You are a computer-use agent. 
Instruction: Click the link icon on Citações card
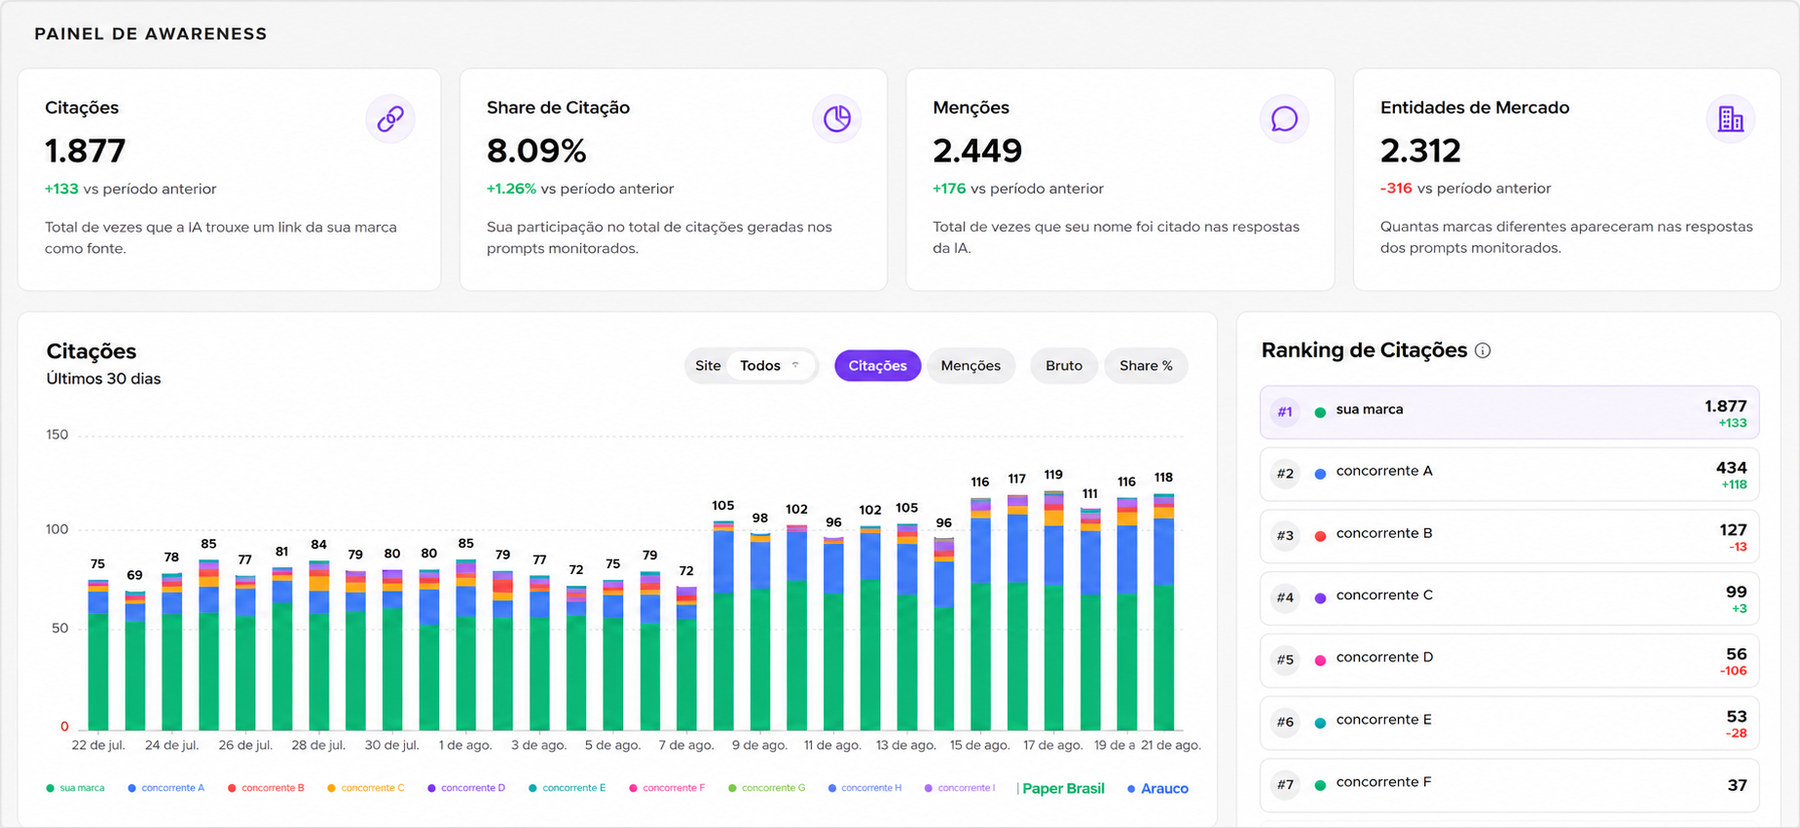(x=390, y=119)
